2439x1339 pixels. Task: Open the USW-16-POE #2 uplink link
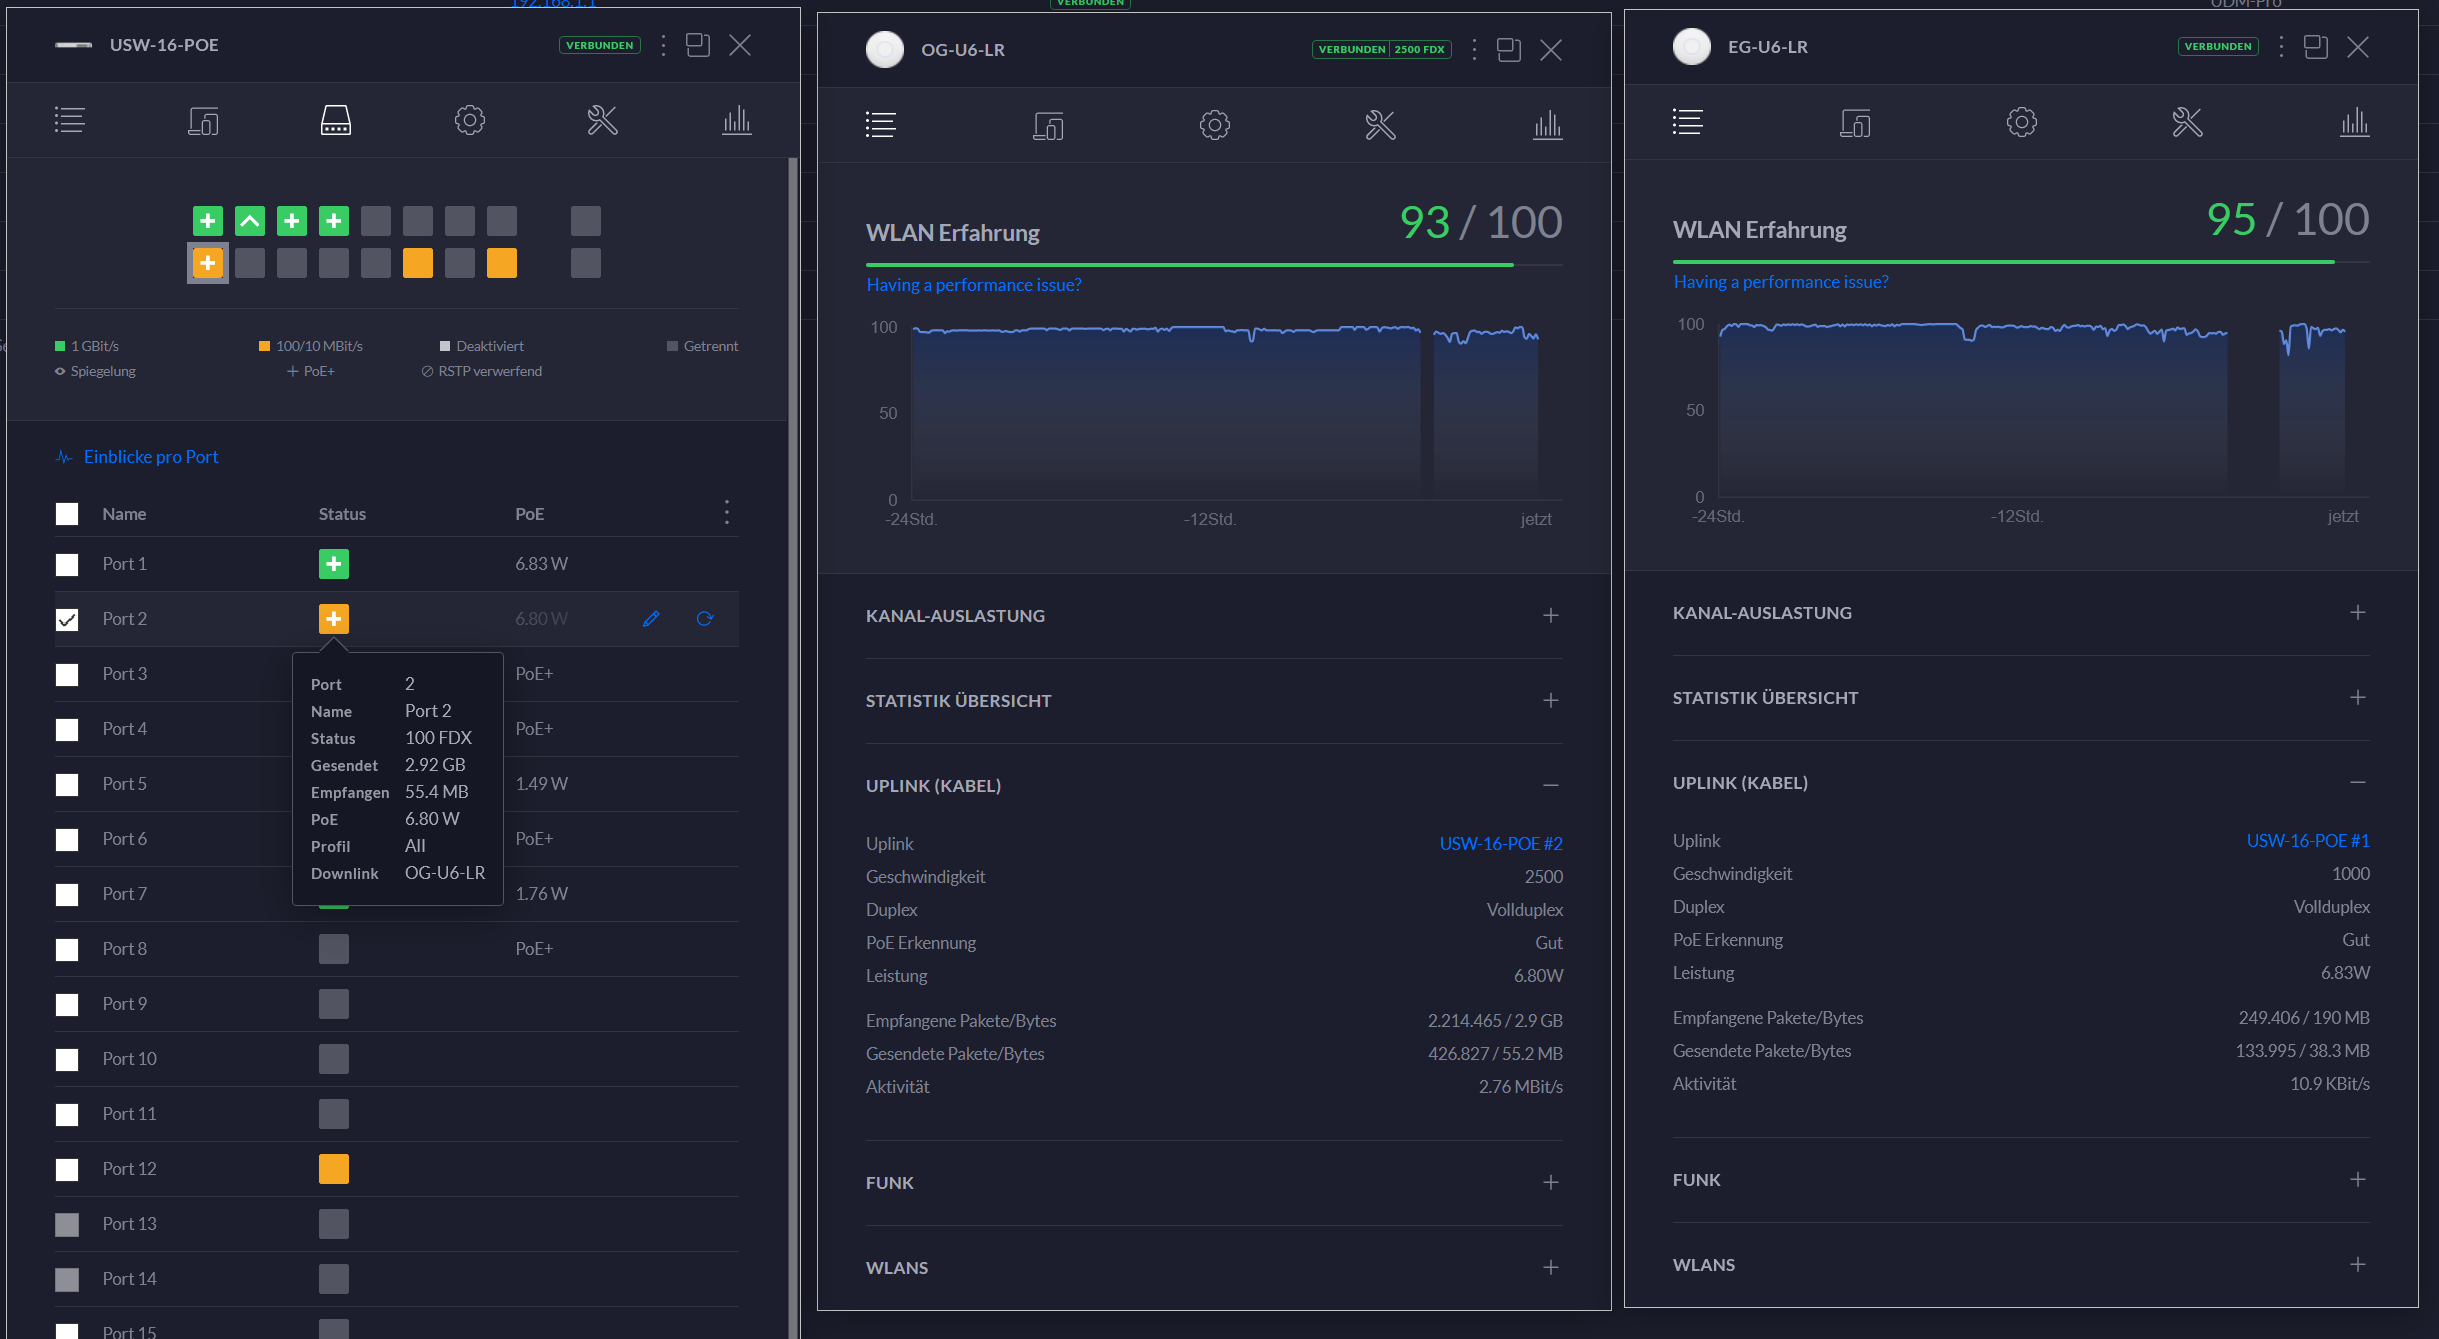1500,844
